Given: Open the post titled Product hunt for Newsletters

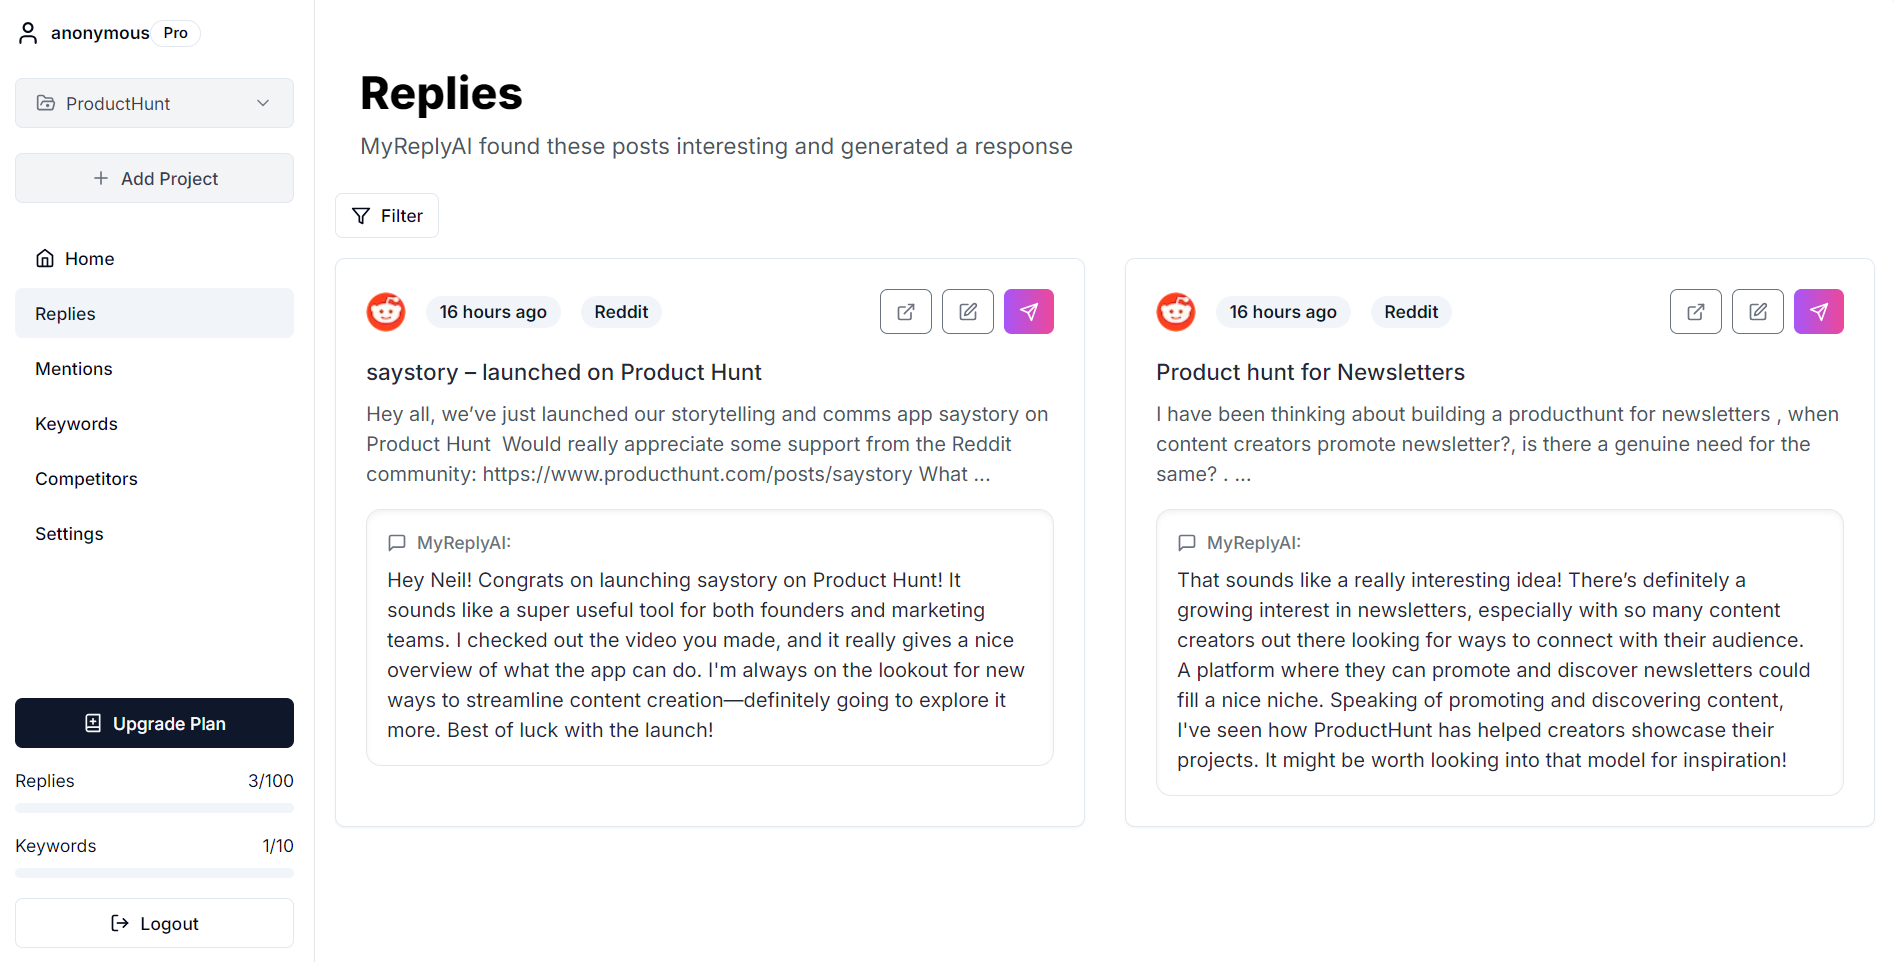Looking at the screenshot, I should [x=1310, y=373].
